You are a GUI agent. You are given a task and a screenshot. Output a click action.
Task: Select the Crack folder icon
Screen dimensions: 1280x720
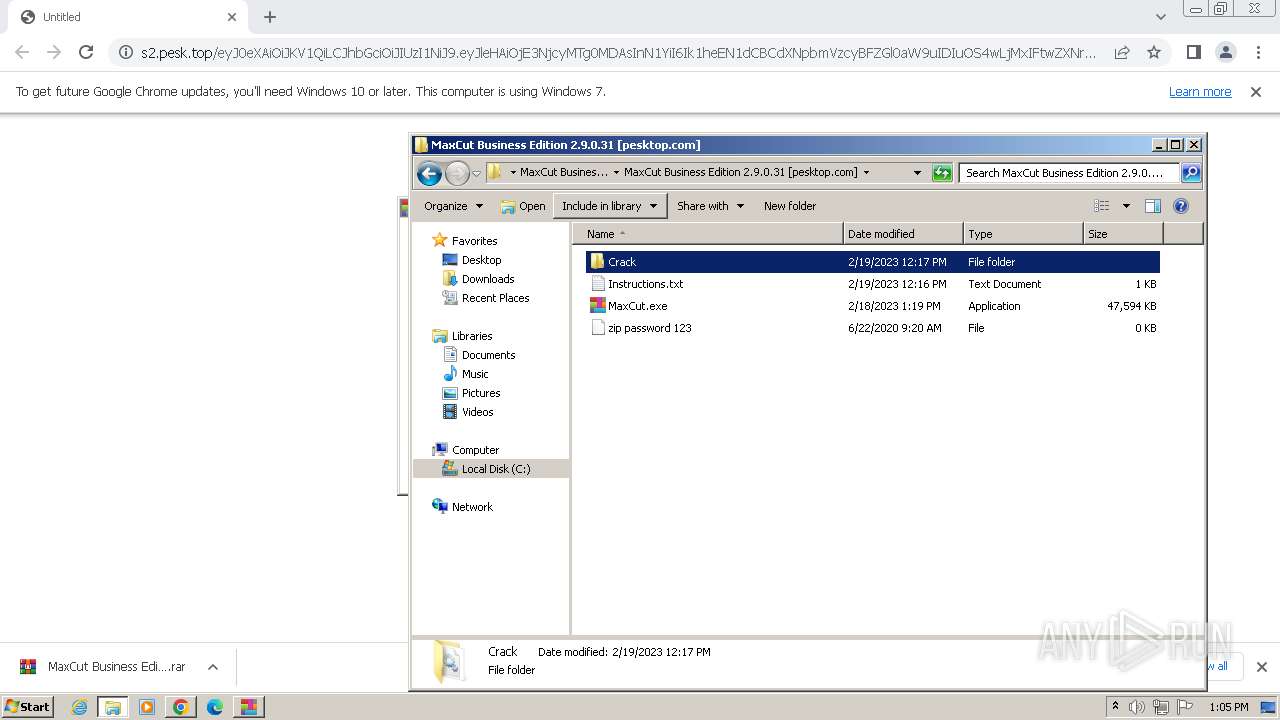[x=598, y=262]
